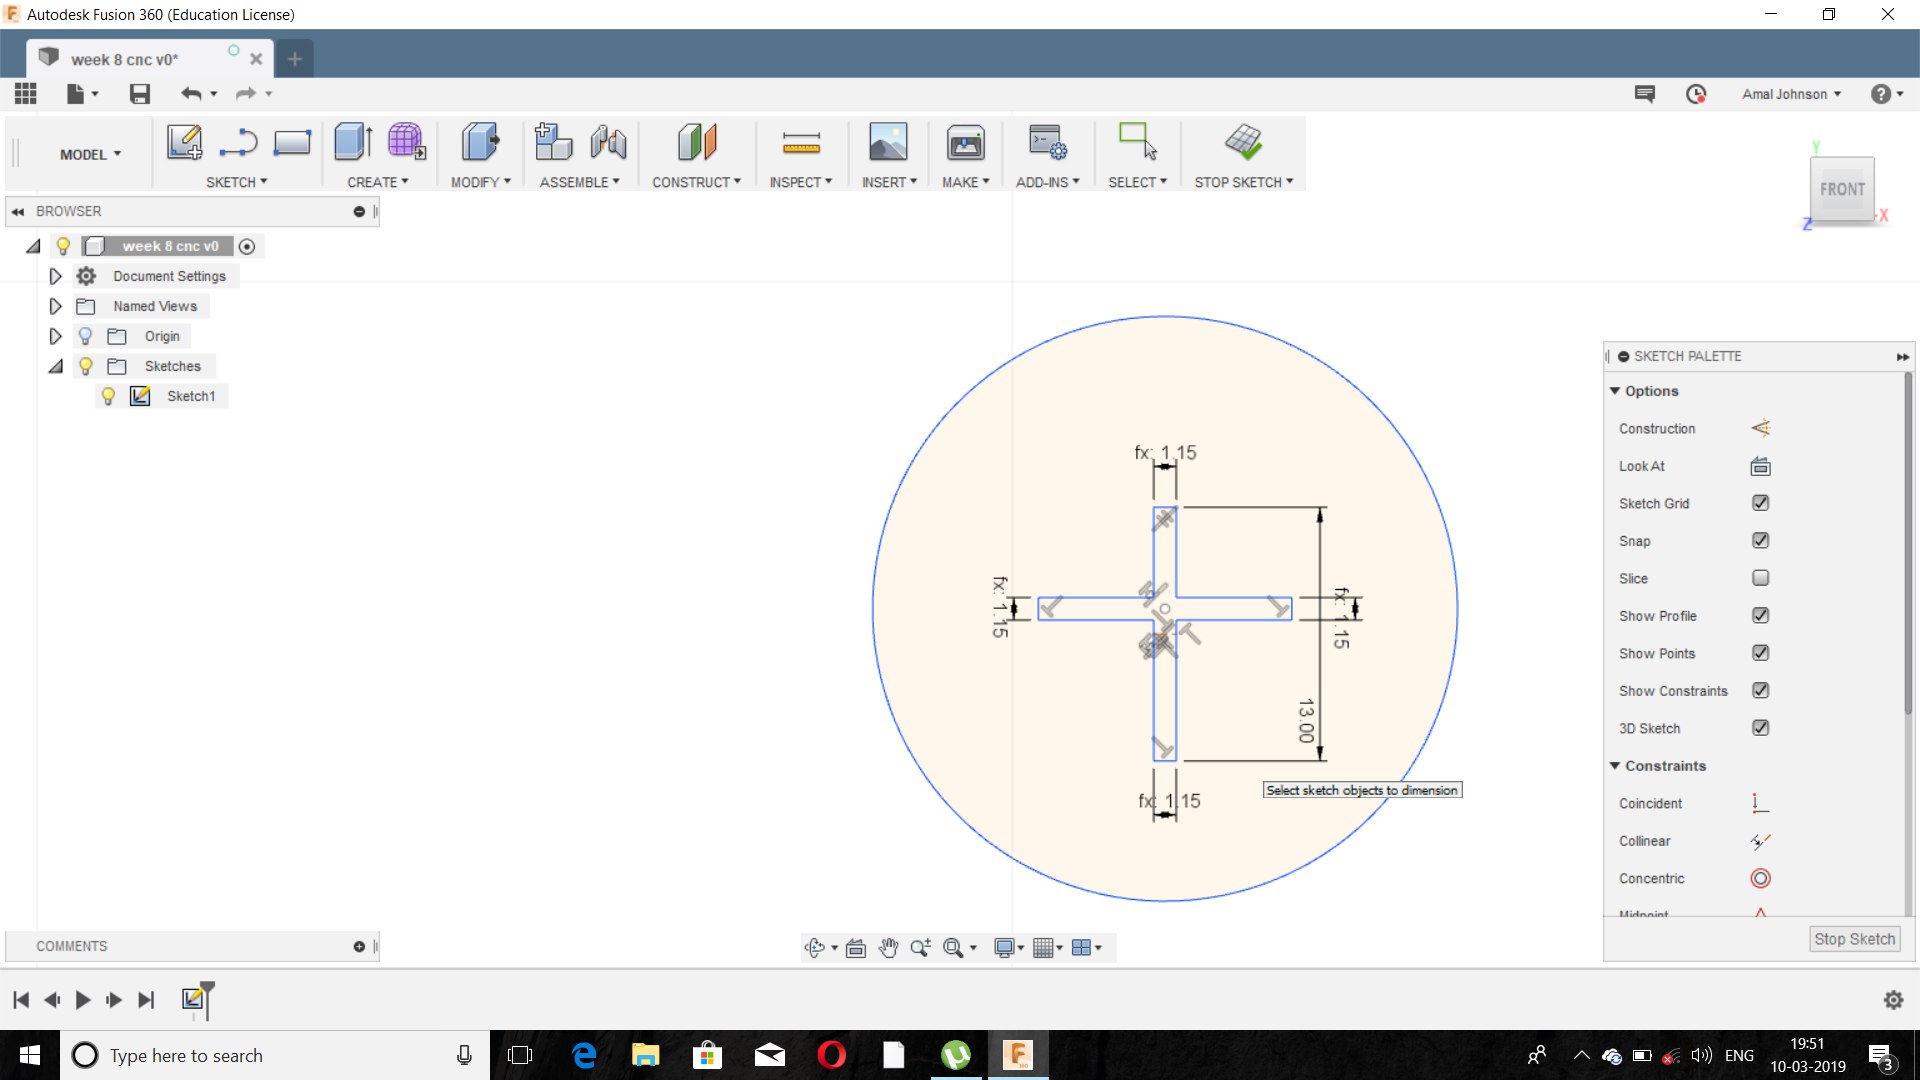Click the Stop Sketch toolbar icon
This screenshot has width=1920, height=1080.
point(1243,142)
